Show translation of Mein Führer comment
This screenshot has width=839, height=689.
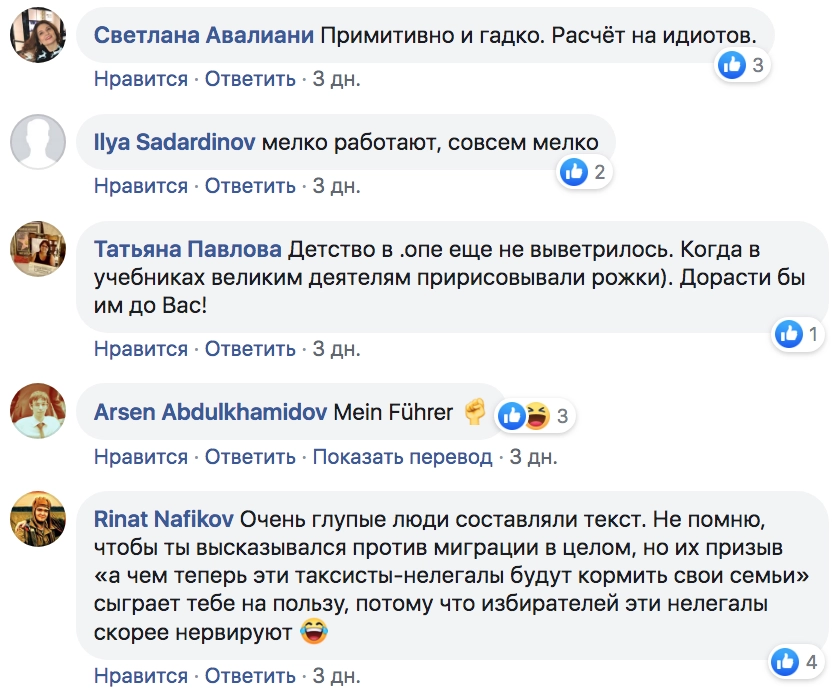pos(402,457)
